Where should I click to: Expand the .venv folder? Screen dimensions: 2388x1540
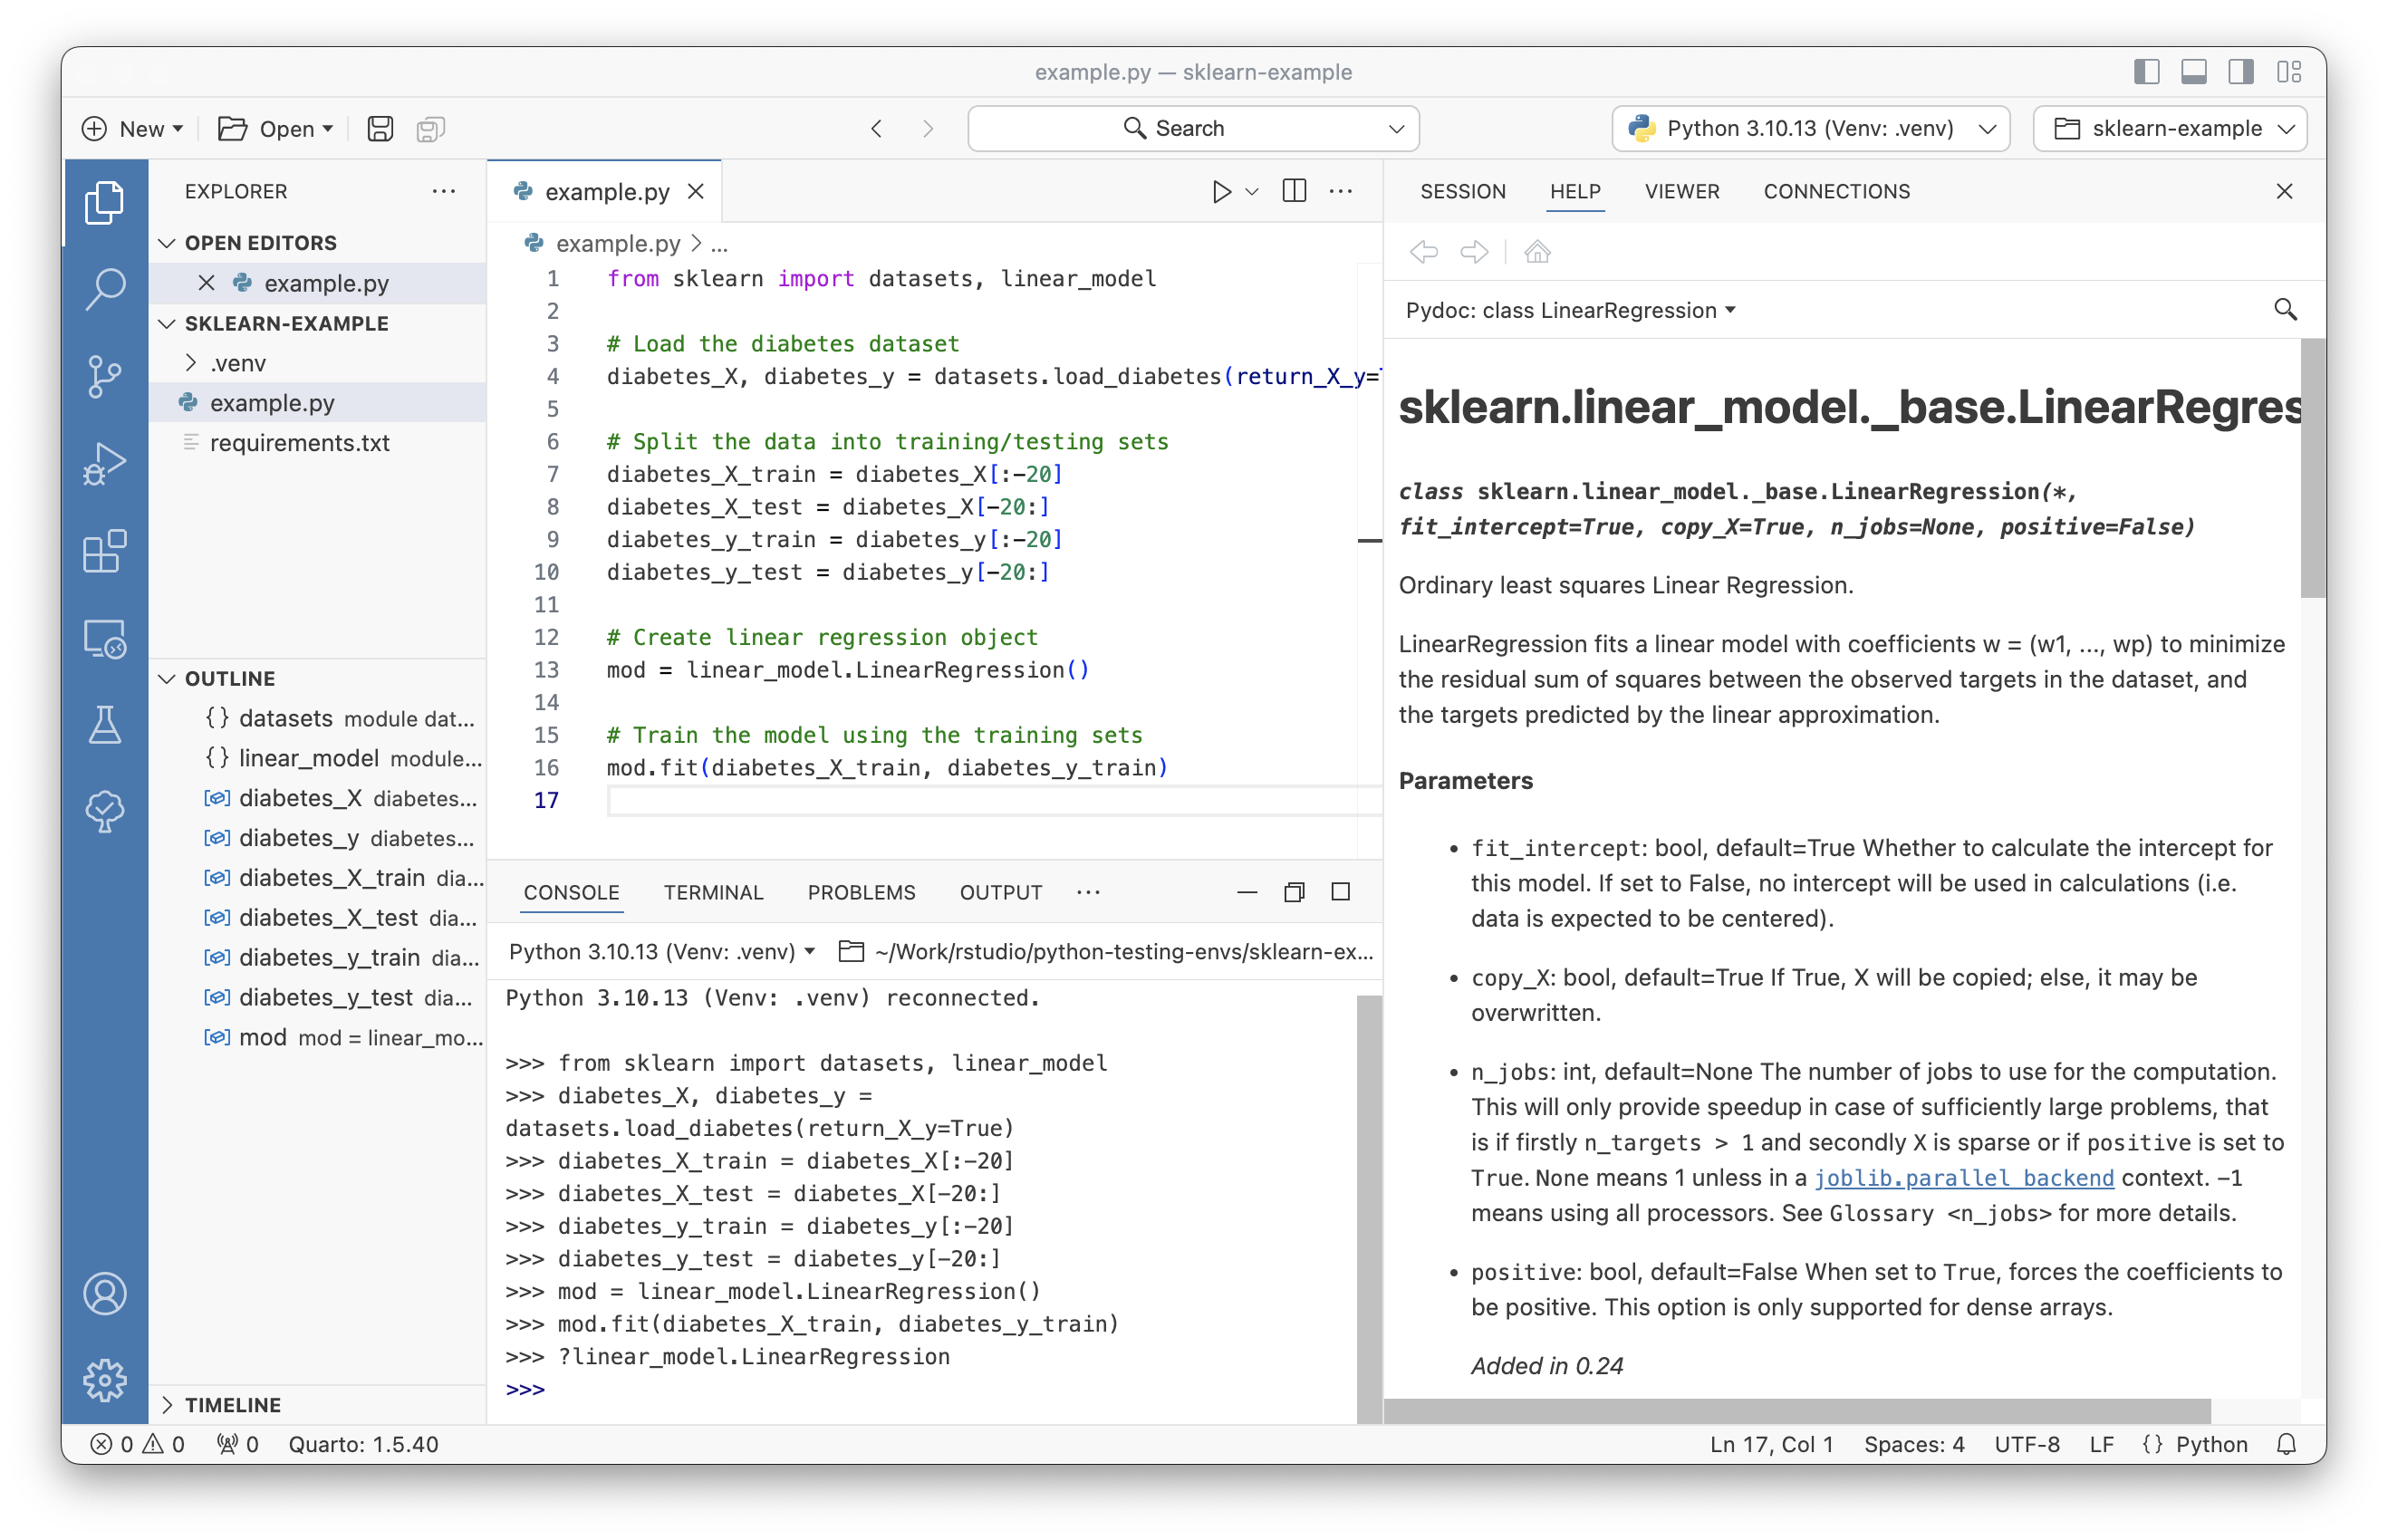pyautogui.click(x=238, y=363)
